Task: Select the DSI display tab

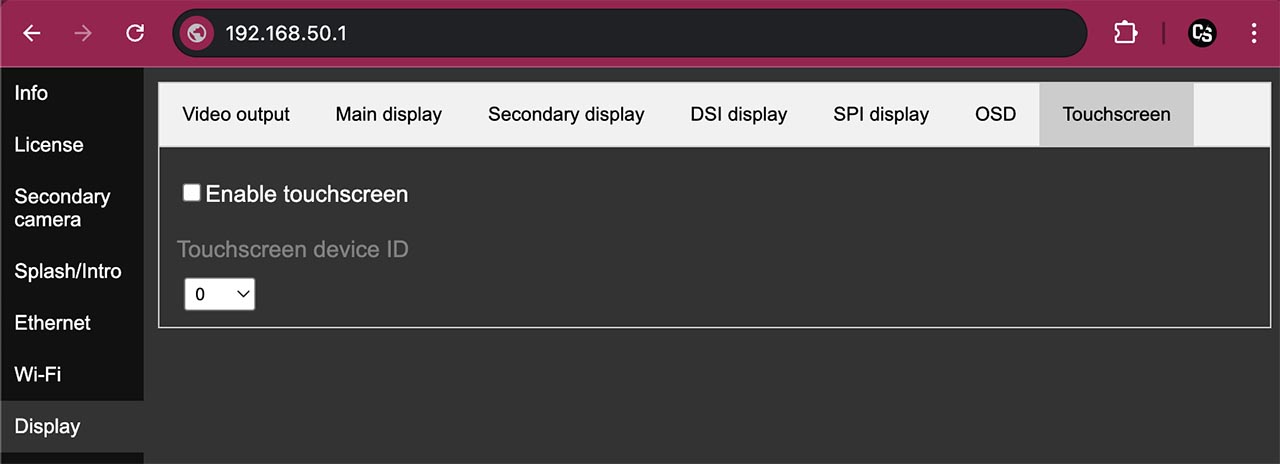Action: coord(739,115)
